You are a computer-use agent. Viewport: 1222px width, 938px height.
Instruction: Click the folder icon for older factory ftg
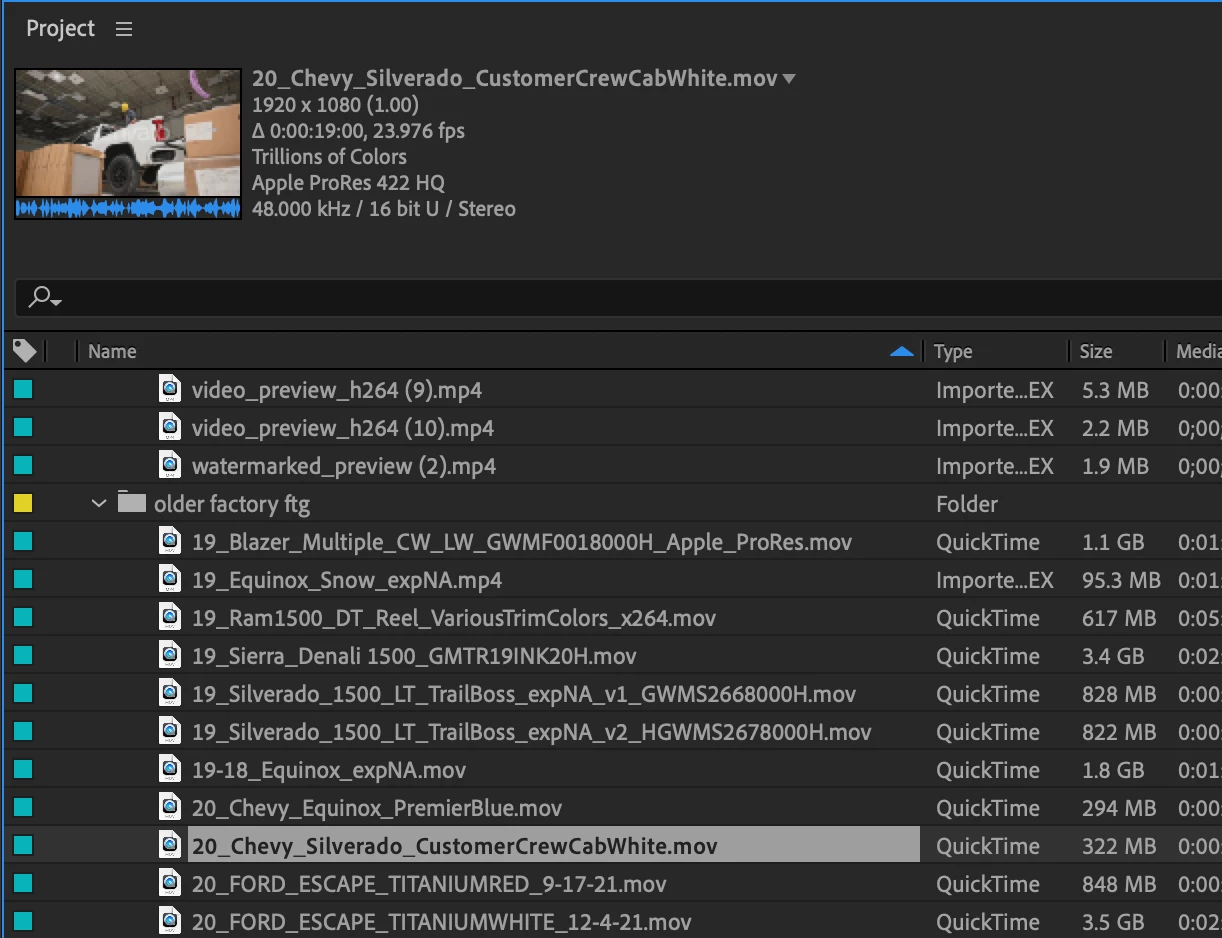(x=132, y=502)
